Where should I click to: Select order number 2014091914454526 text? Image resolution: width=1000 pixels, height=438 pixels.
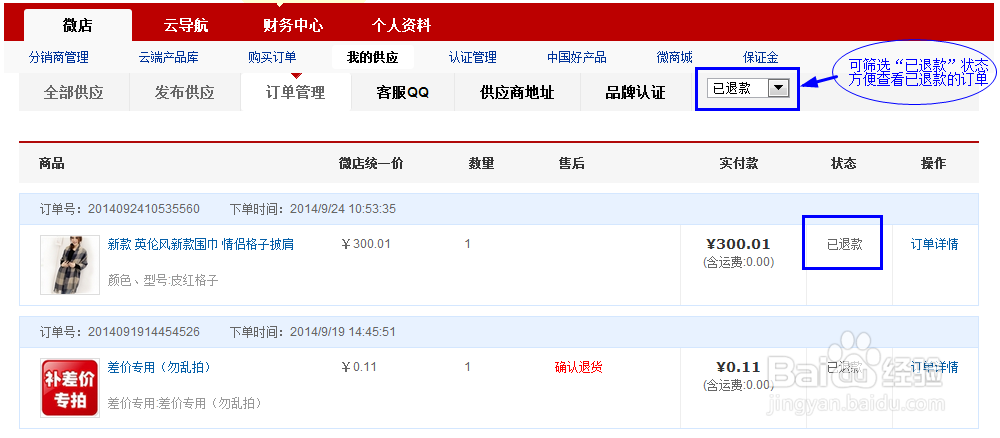pyautogui.click(x=143, y=332)
